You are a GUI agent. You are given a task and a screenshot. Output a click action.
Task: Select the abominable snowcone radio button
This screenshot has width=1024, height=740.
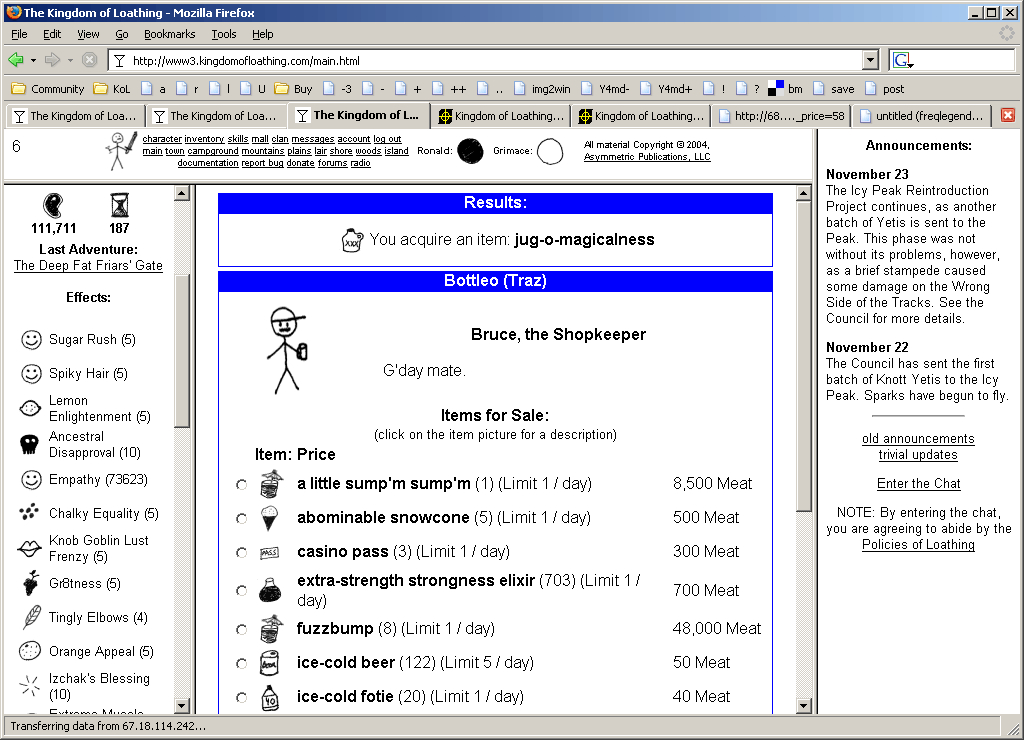point(242,519)
